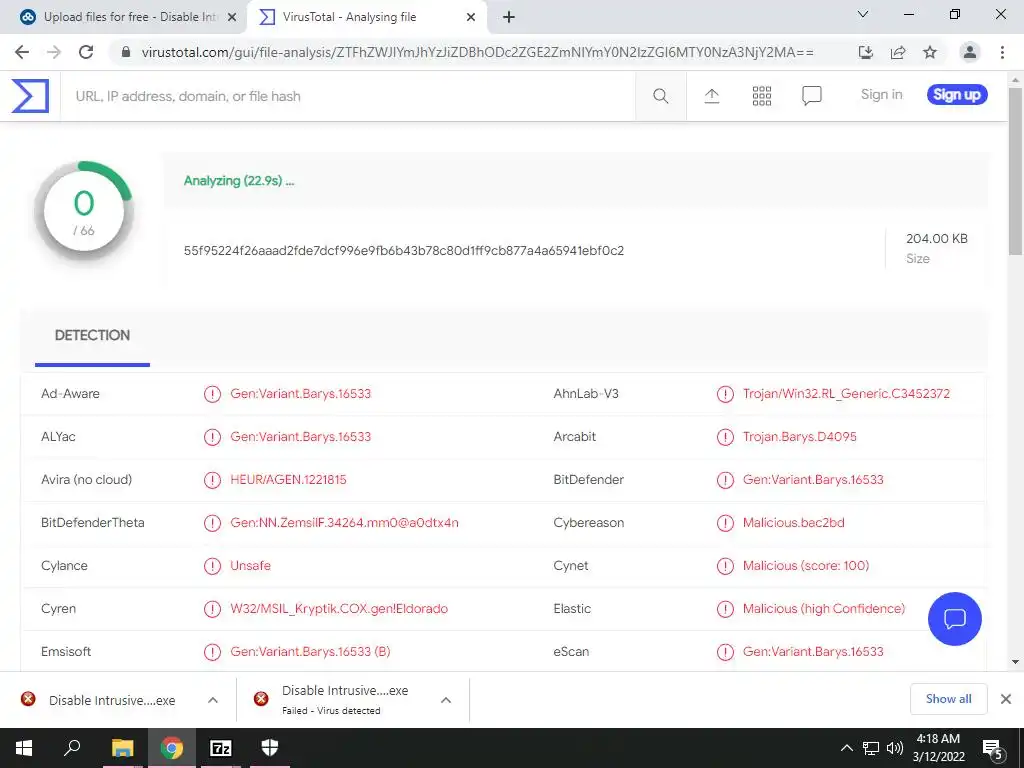Select the DETECTION tab
This screenshot has height=768, width=1024.
92,336
